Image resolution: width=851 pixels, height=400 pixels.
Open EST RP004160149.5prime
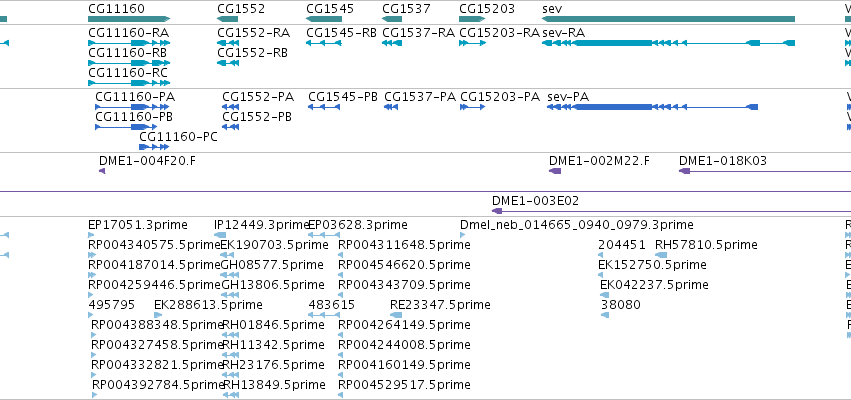click(340, 376)
